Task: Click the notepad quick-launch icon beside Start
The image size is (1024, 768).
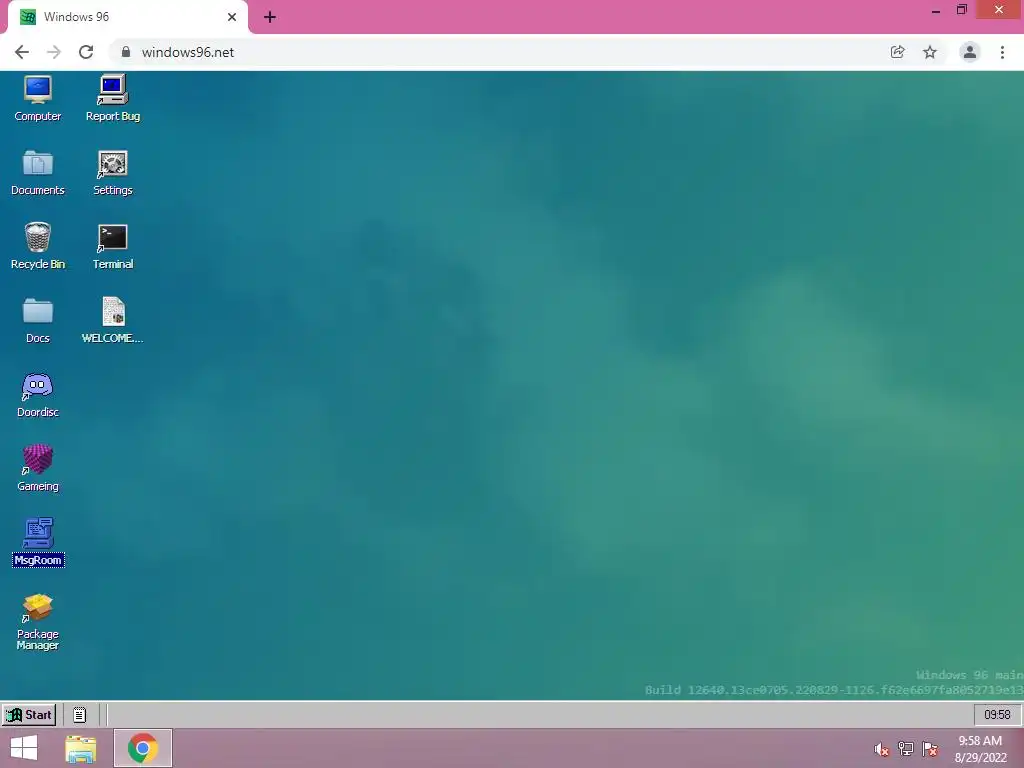Action: pyautogui.click(x=79, y=714)
